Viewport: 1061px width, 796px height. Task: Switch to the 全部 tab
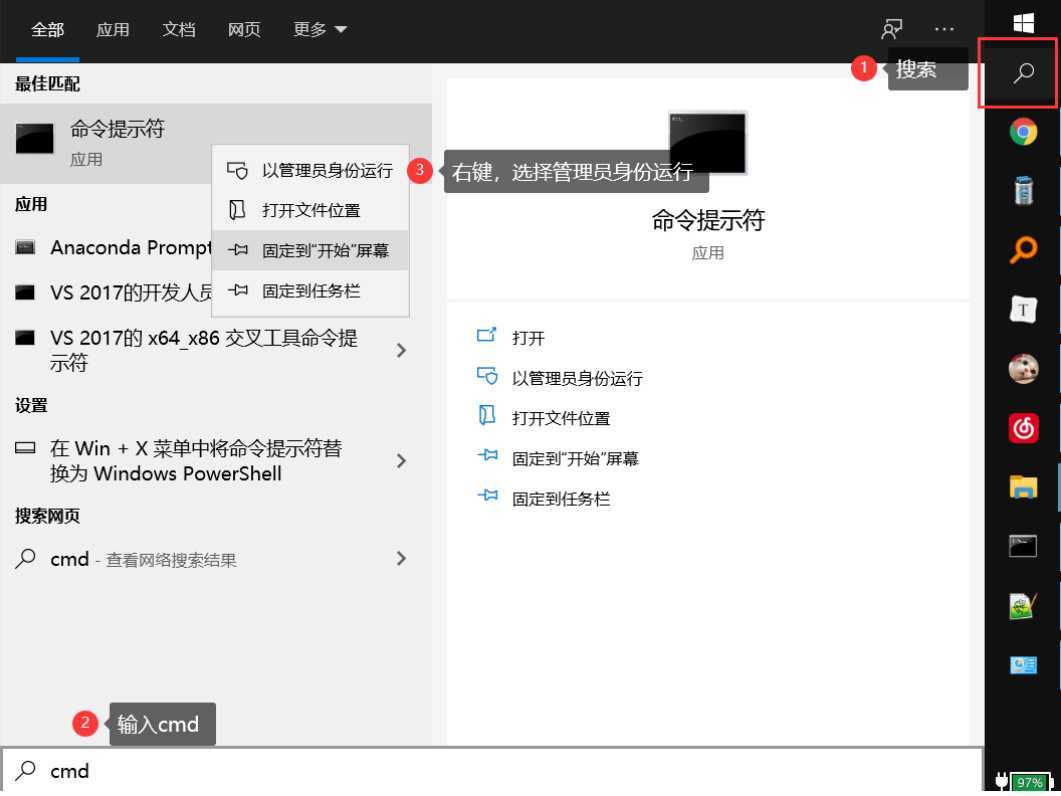47,30
